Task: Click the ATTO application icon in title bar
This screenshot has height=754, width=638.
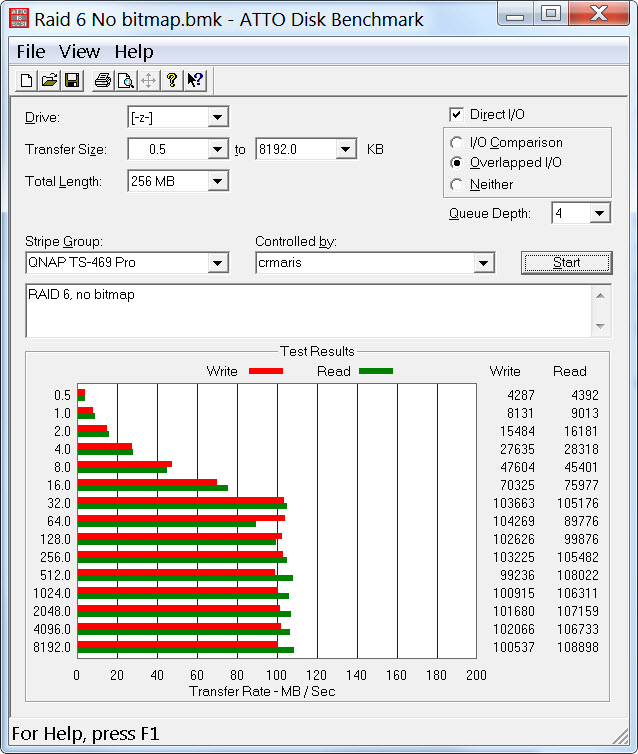Action: pos(19,18)
